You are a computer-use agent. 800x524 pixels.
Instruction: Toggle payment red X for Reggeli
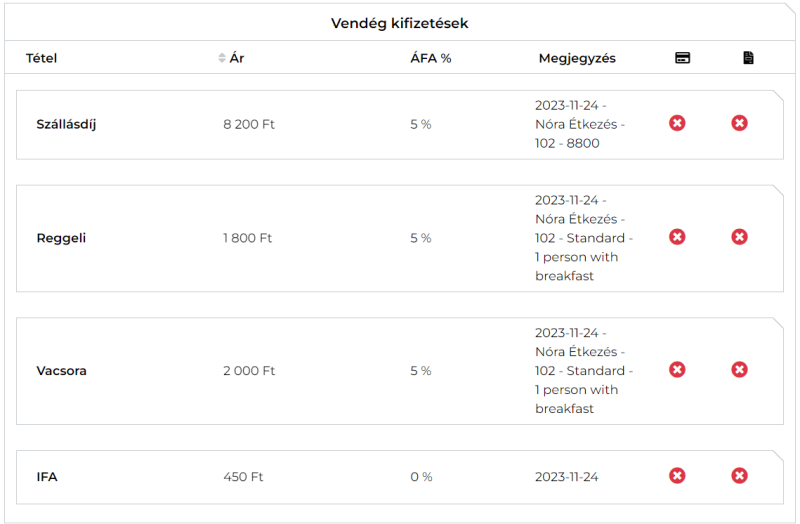(x=677, y=237)
